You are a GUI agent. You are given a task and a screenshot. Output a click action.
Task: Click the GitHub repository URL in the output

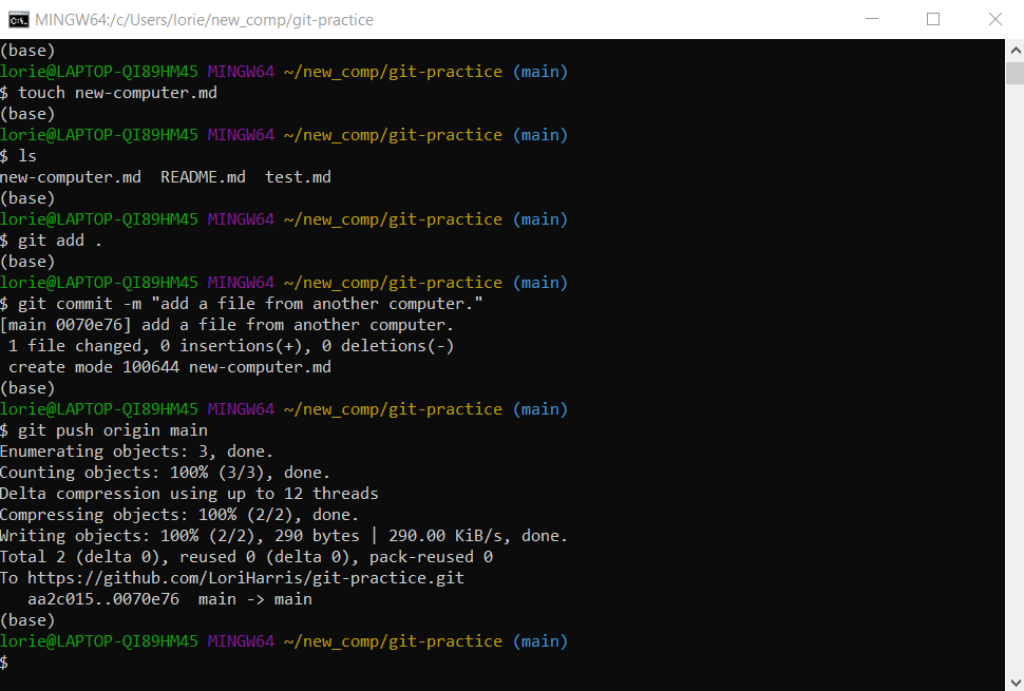[x=245, y=578]
